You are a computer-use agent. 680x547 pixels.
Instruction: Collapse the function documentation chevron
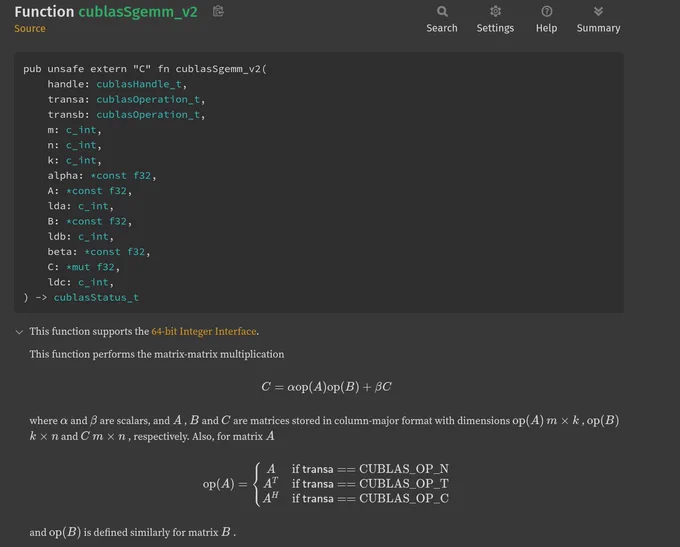pyautogui.click(x=19, y=332)
